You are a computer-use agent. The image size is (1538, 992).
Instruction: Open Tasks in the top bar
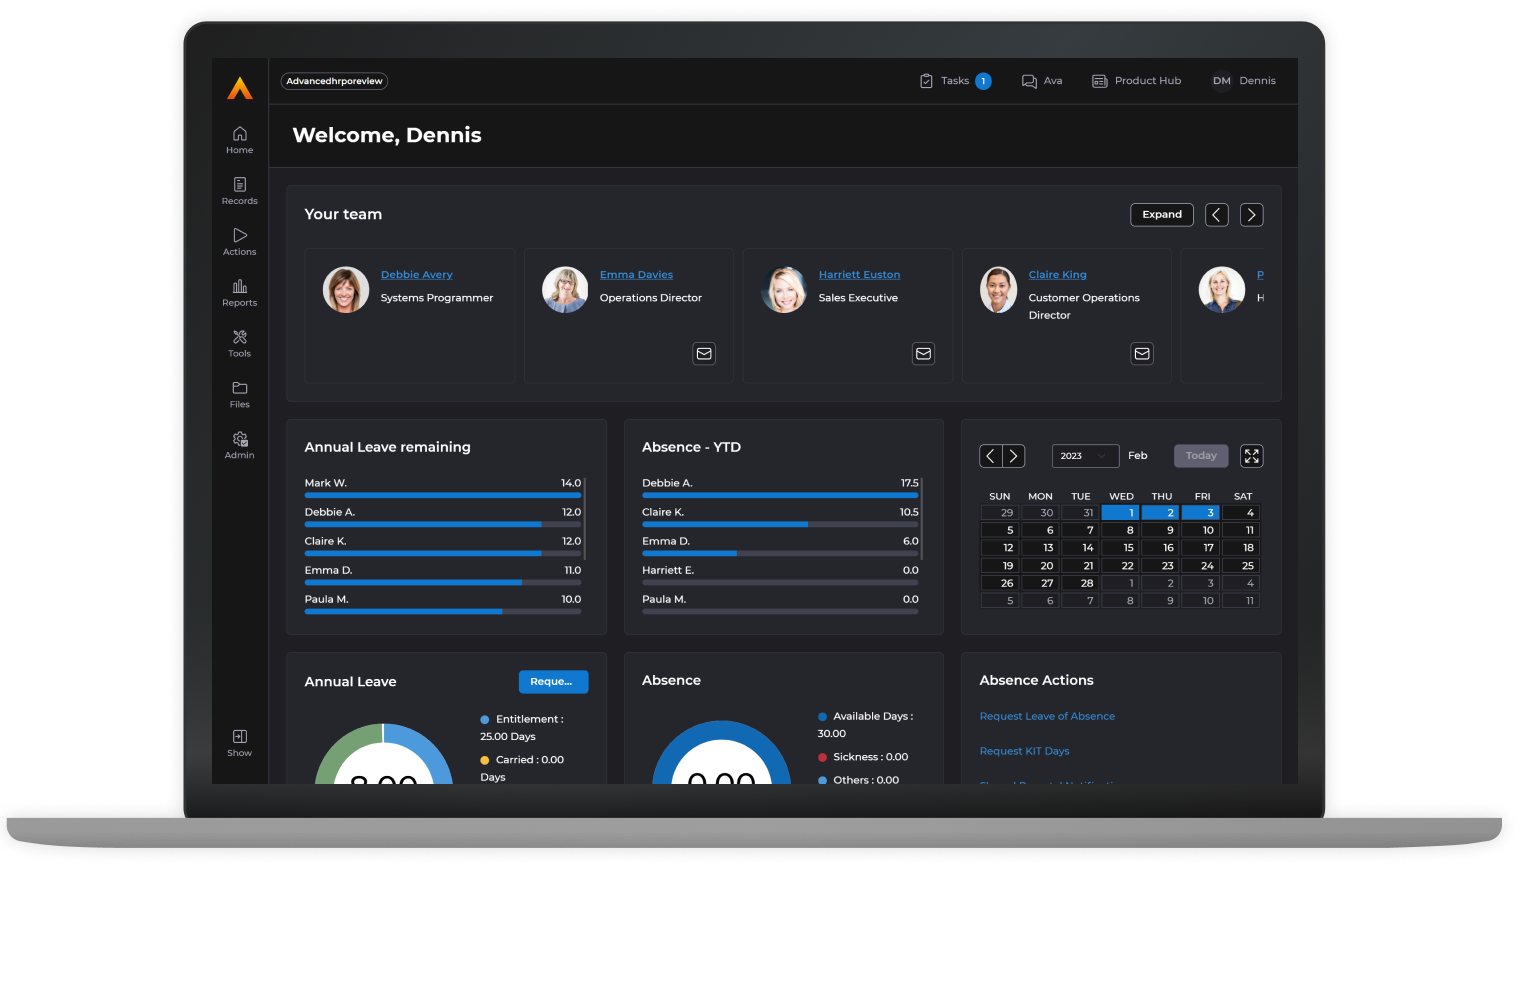(x=954, y=81)
